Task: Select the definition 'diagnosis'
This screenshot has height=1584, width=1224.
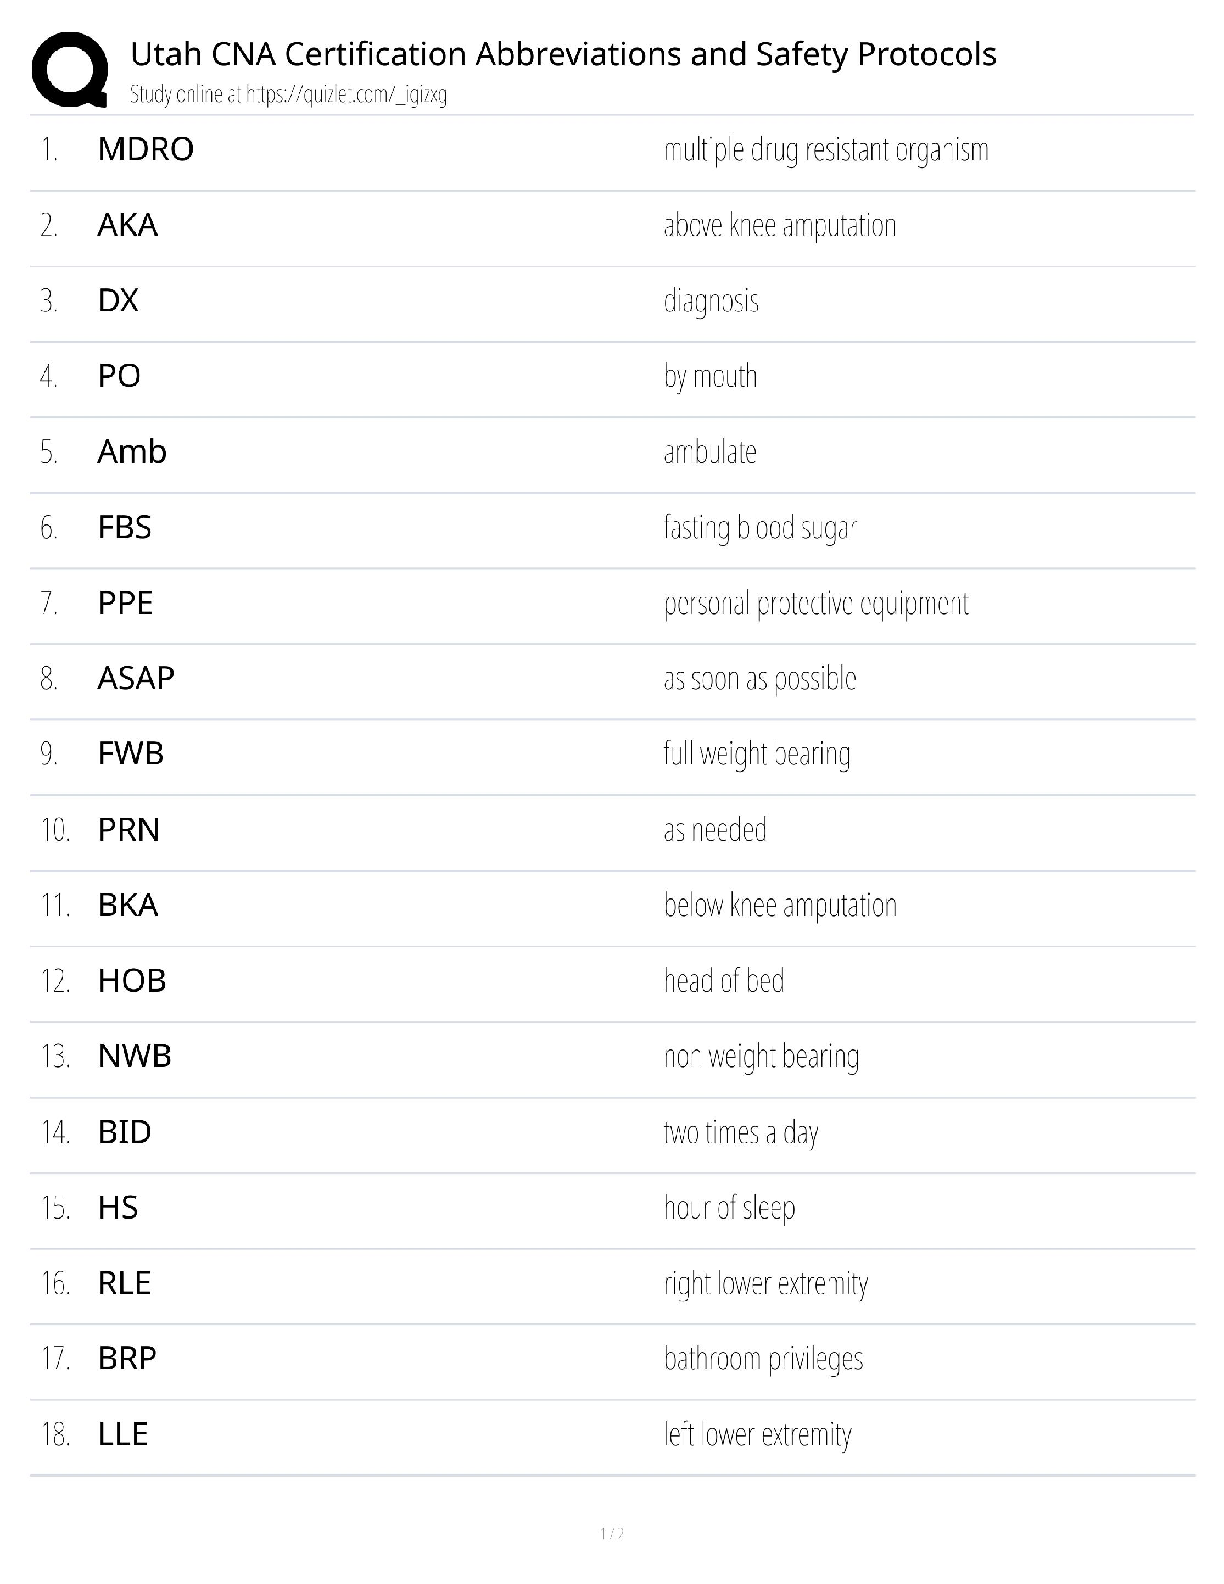Action: (x=711, y=301)
